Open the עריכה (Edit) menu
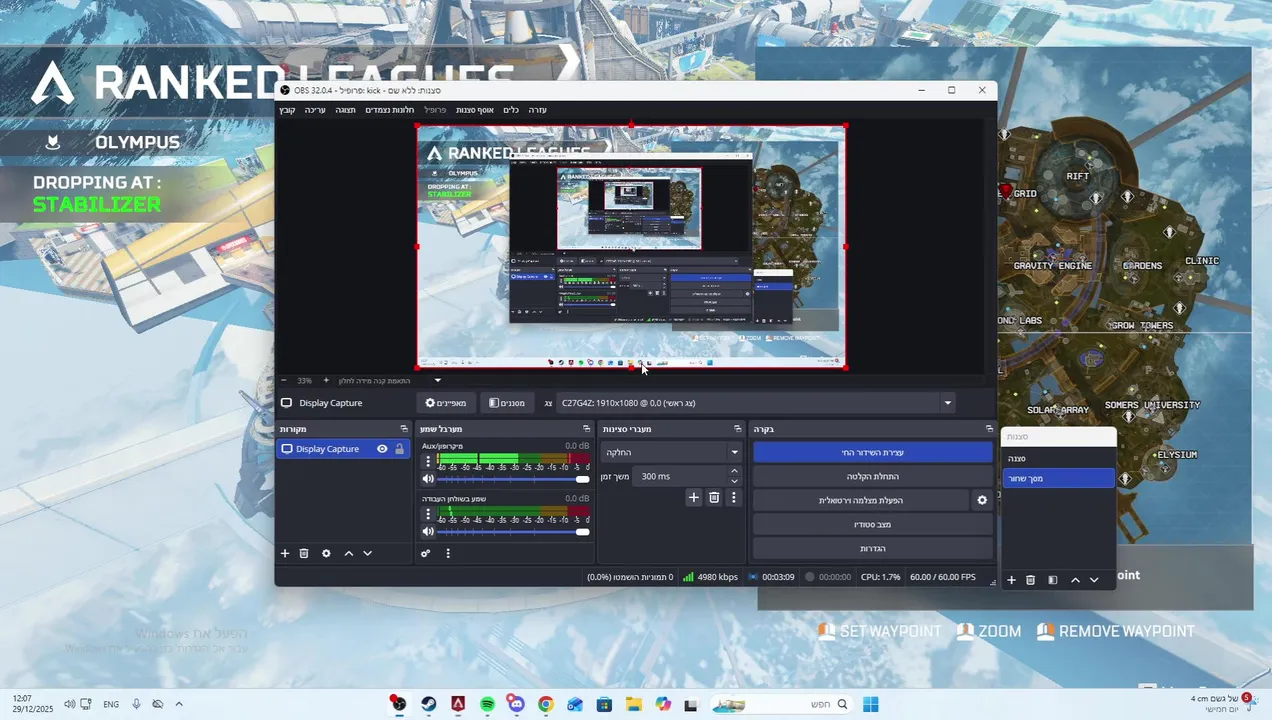Image resolution: width=1272 pixels, height=720 pixels. pyautogui.click(x=315, y=110)
